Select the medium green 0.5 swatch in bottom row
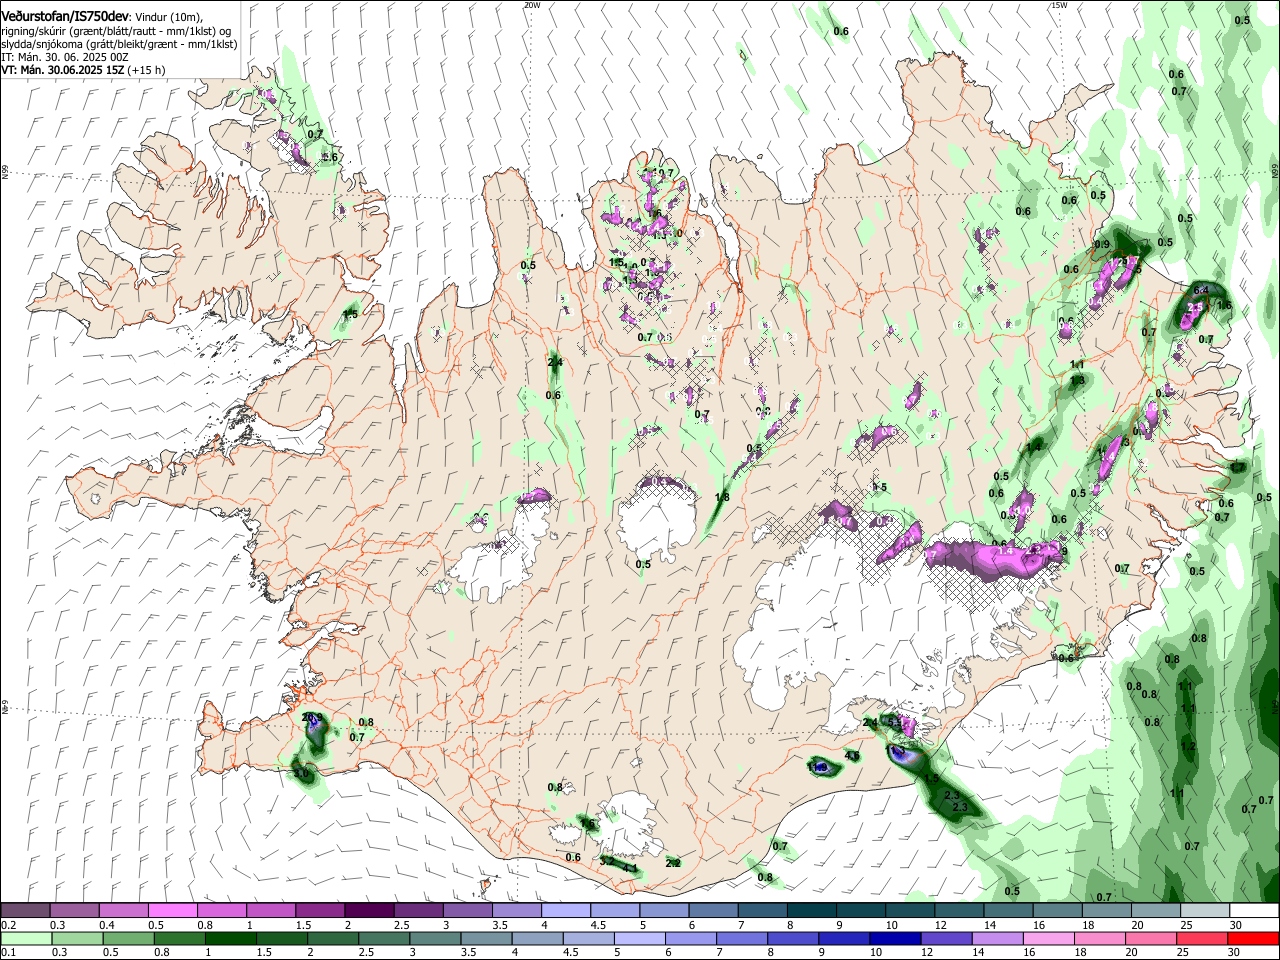1280x960 pixels. point(127,938)
